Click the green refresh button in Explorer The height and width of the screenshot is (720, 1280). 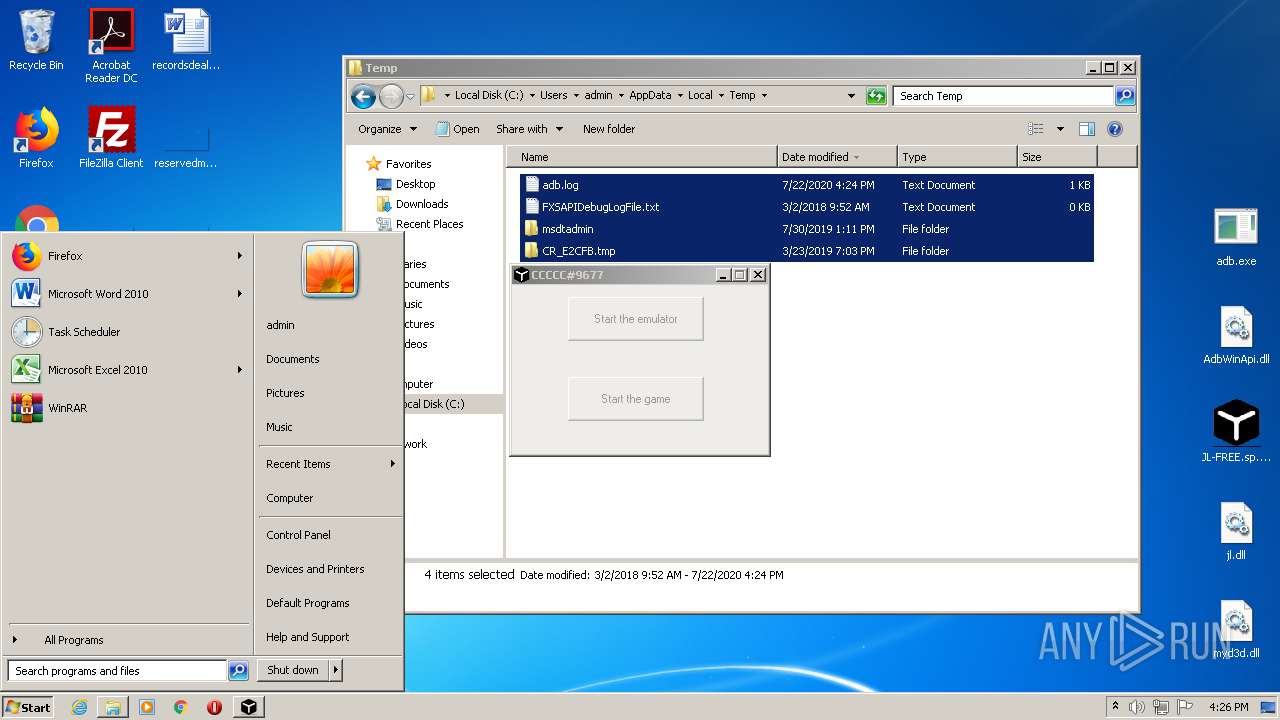pyautogui.click(x=876, y=96)
